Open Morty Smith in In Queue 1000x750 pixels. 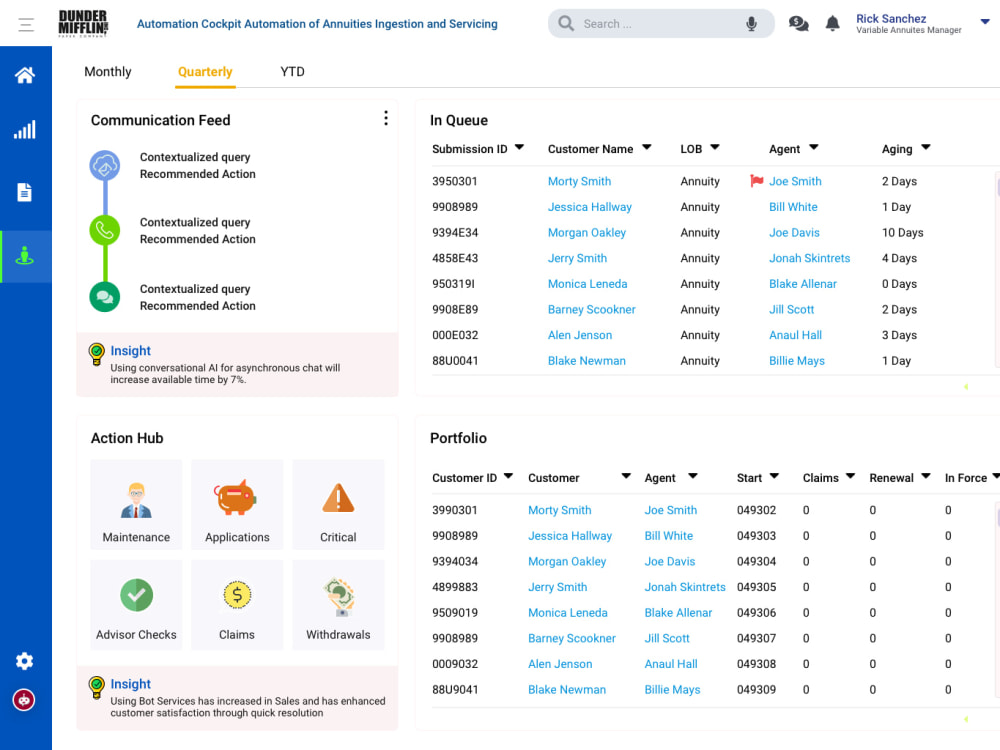tap(579, 181)
